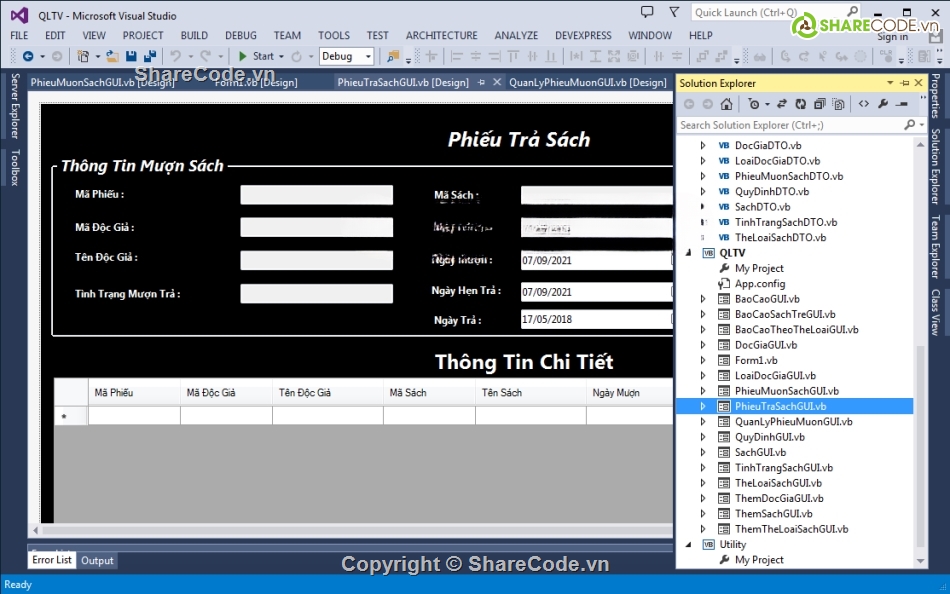The height and width of the screenshot is (594, 950).
Task: Expand the Form1.vb node
Action: tap(703, 360)
